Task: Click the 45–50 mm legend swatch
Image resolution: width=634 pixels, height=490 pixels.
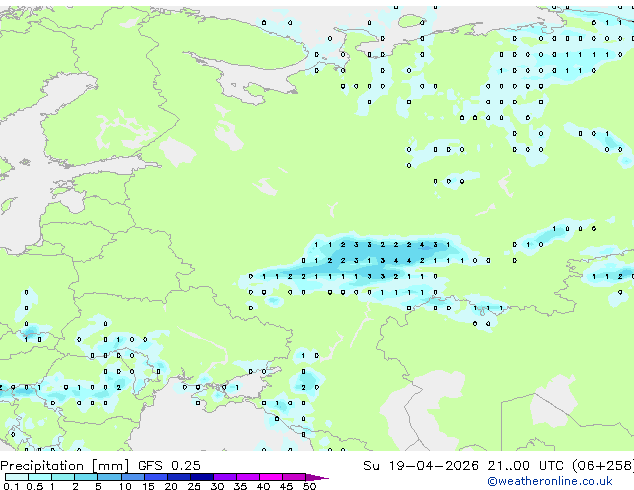Action: point(294,477)
